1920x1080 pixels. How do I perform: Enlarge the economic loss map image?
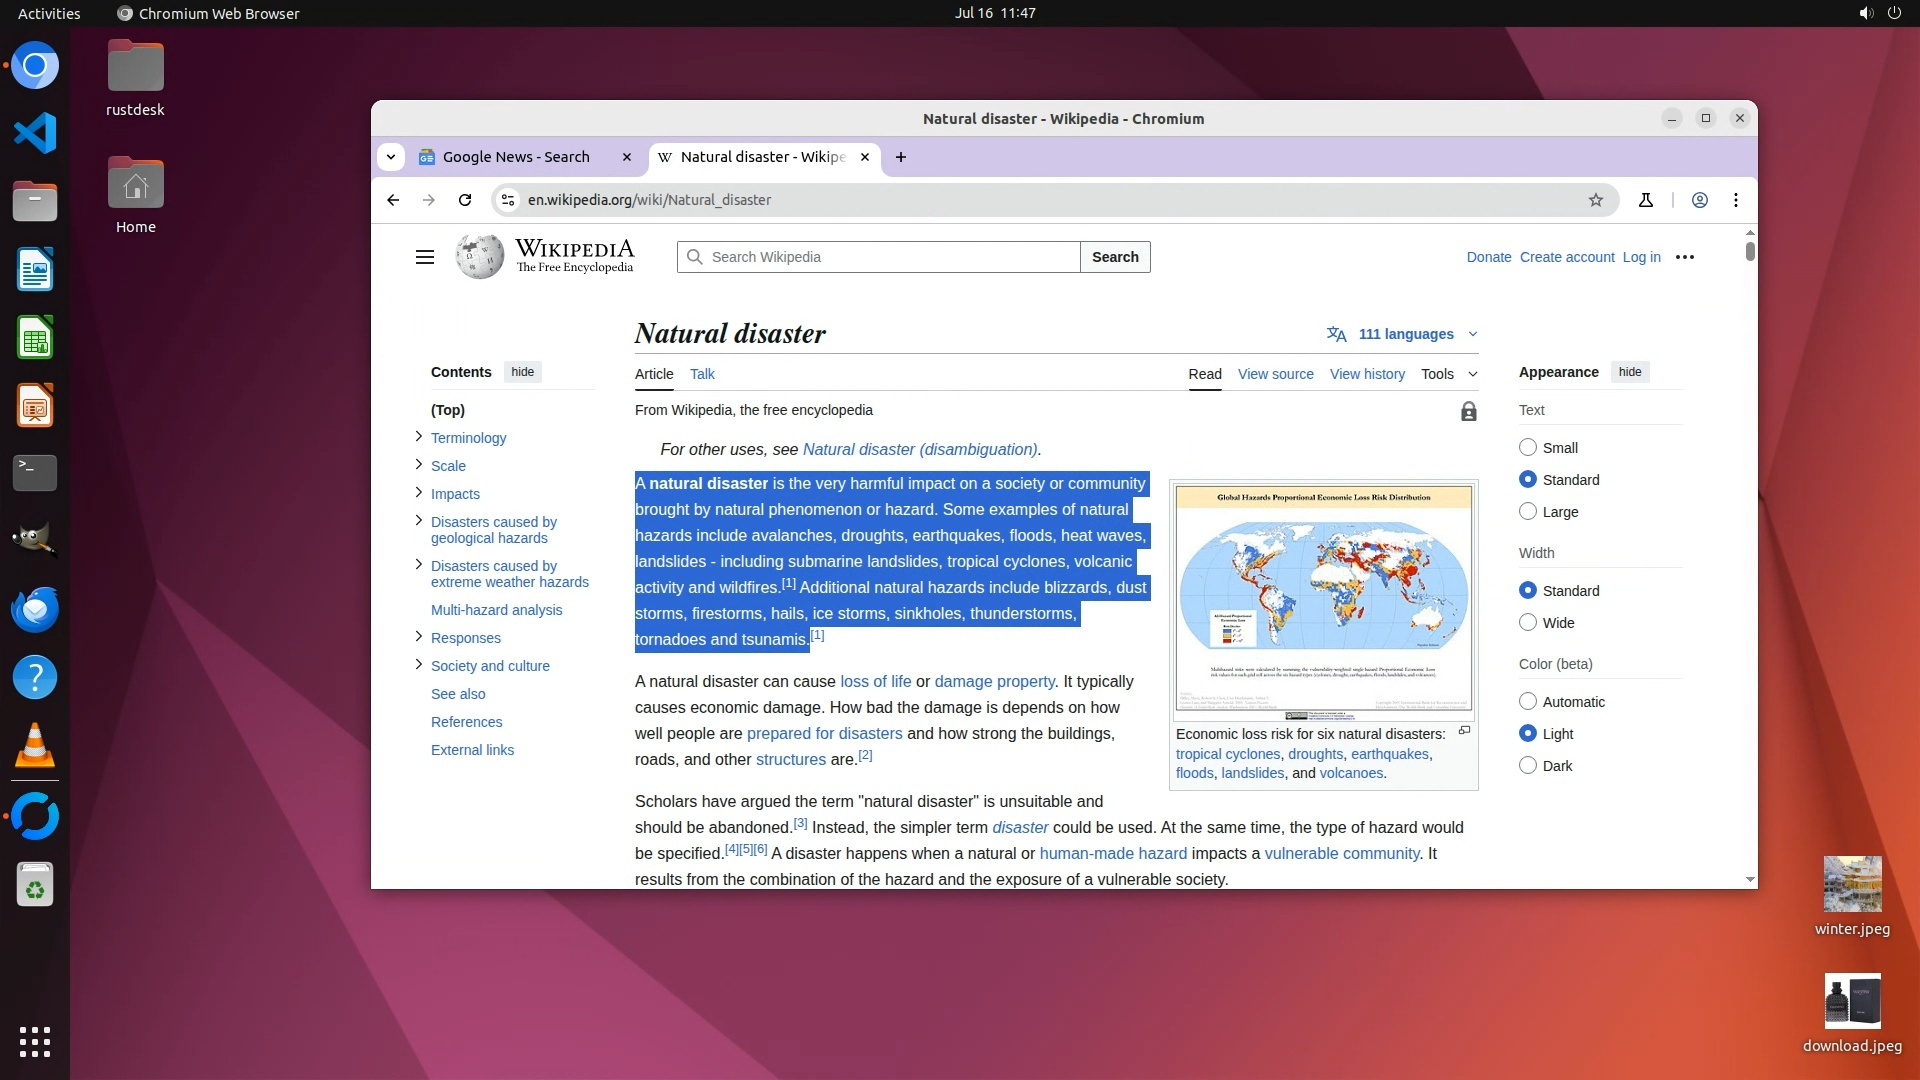(1464, 731)
